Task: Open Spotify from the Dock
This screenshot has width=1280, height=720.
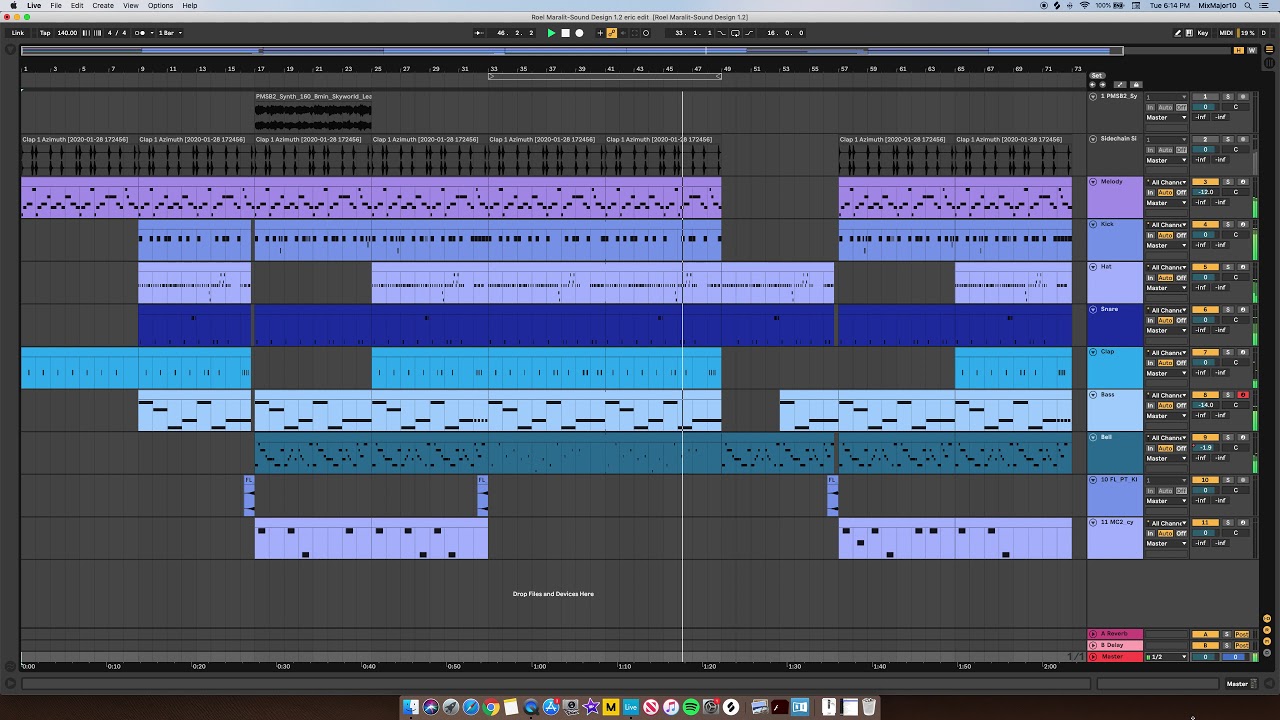Action: [691, 707]
